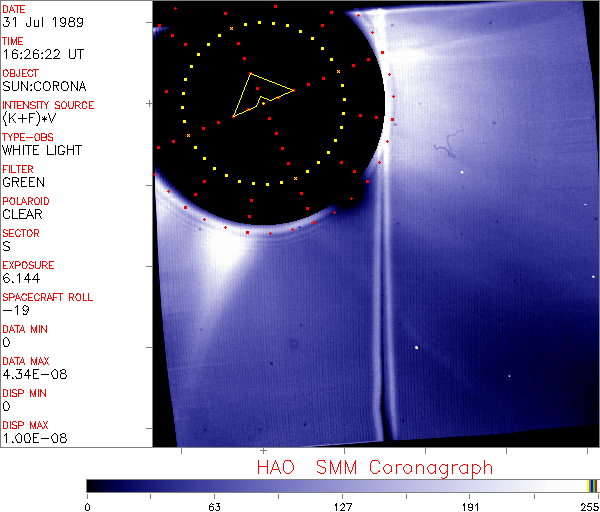
Task: Click the EXPOSURE label
Action: click(28, 265)
